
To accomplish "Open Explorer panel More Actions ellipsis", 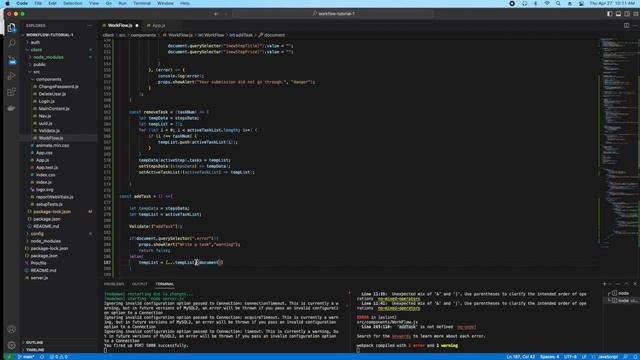I will [x=90, y=25].
